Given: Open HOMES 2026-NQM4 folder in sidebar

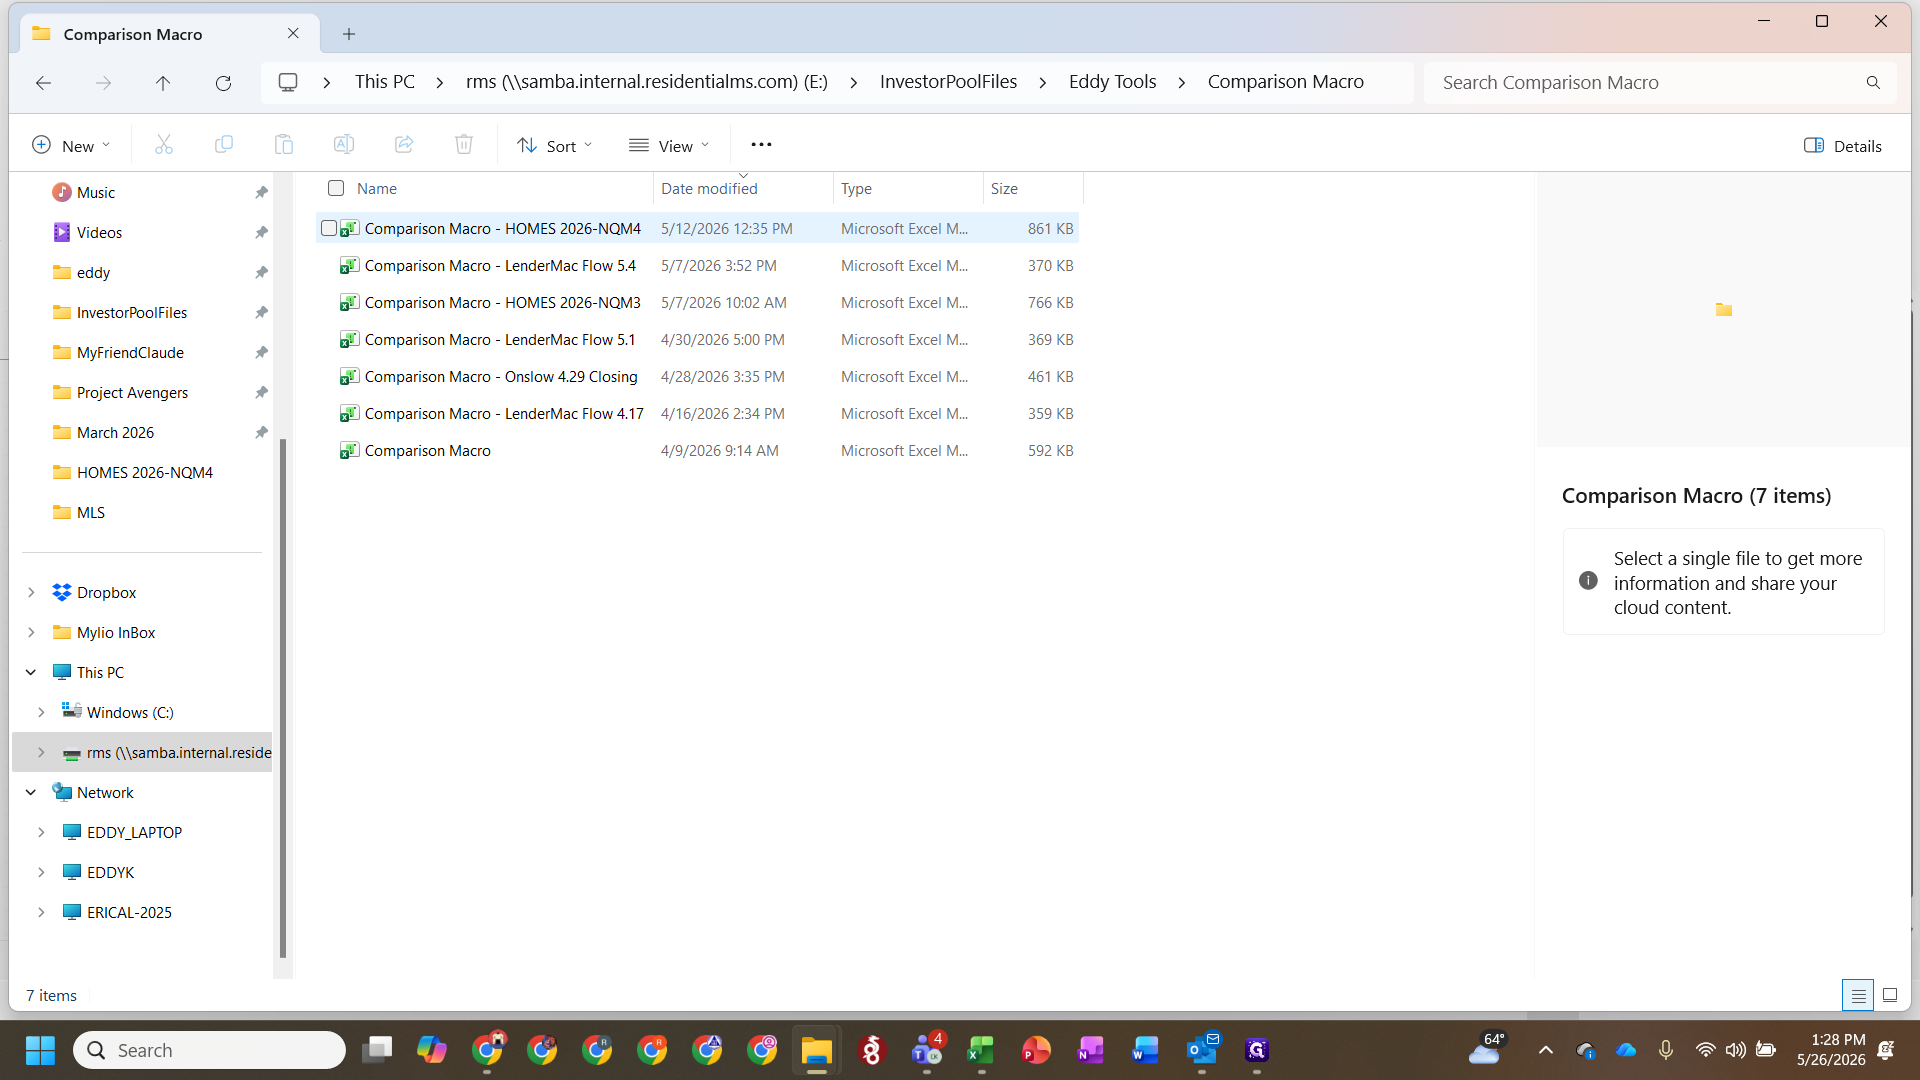Looking at the screenshot, I should [145, 472].
